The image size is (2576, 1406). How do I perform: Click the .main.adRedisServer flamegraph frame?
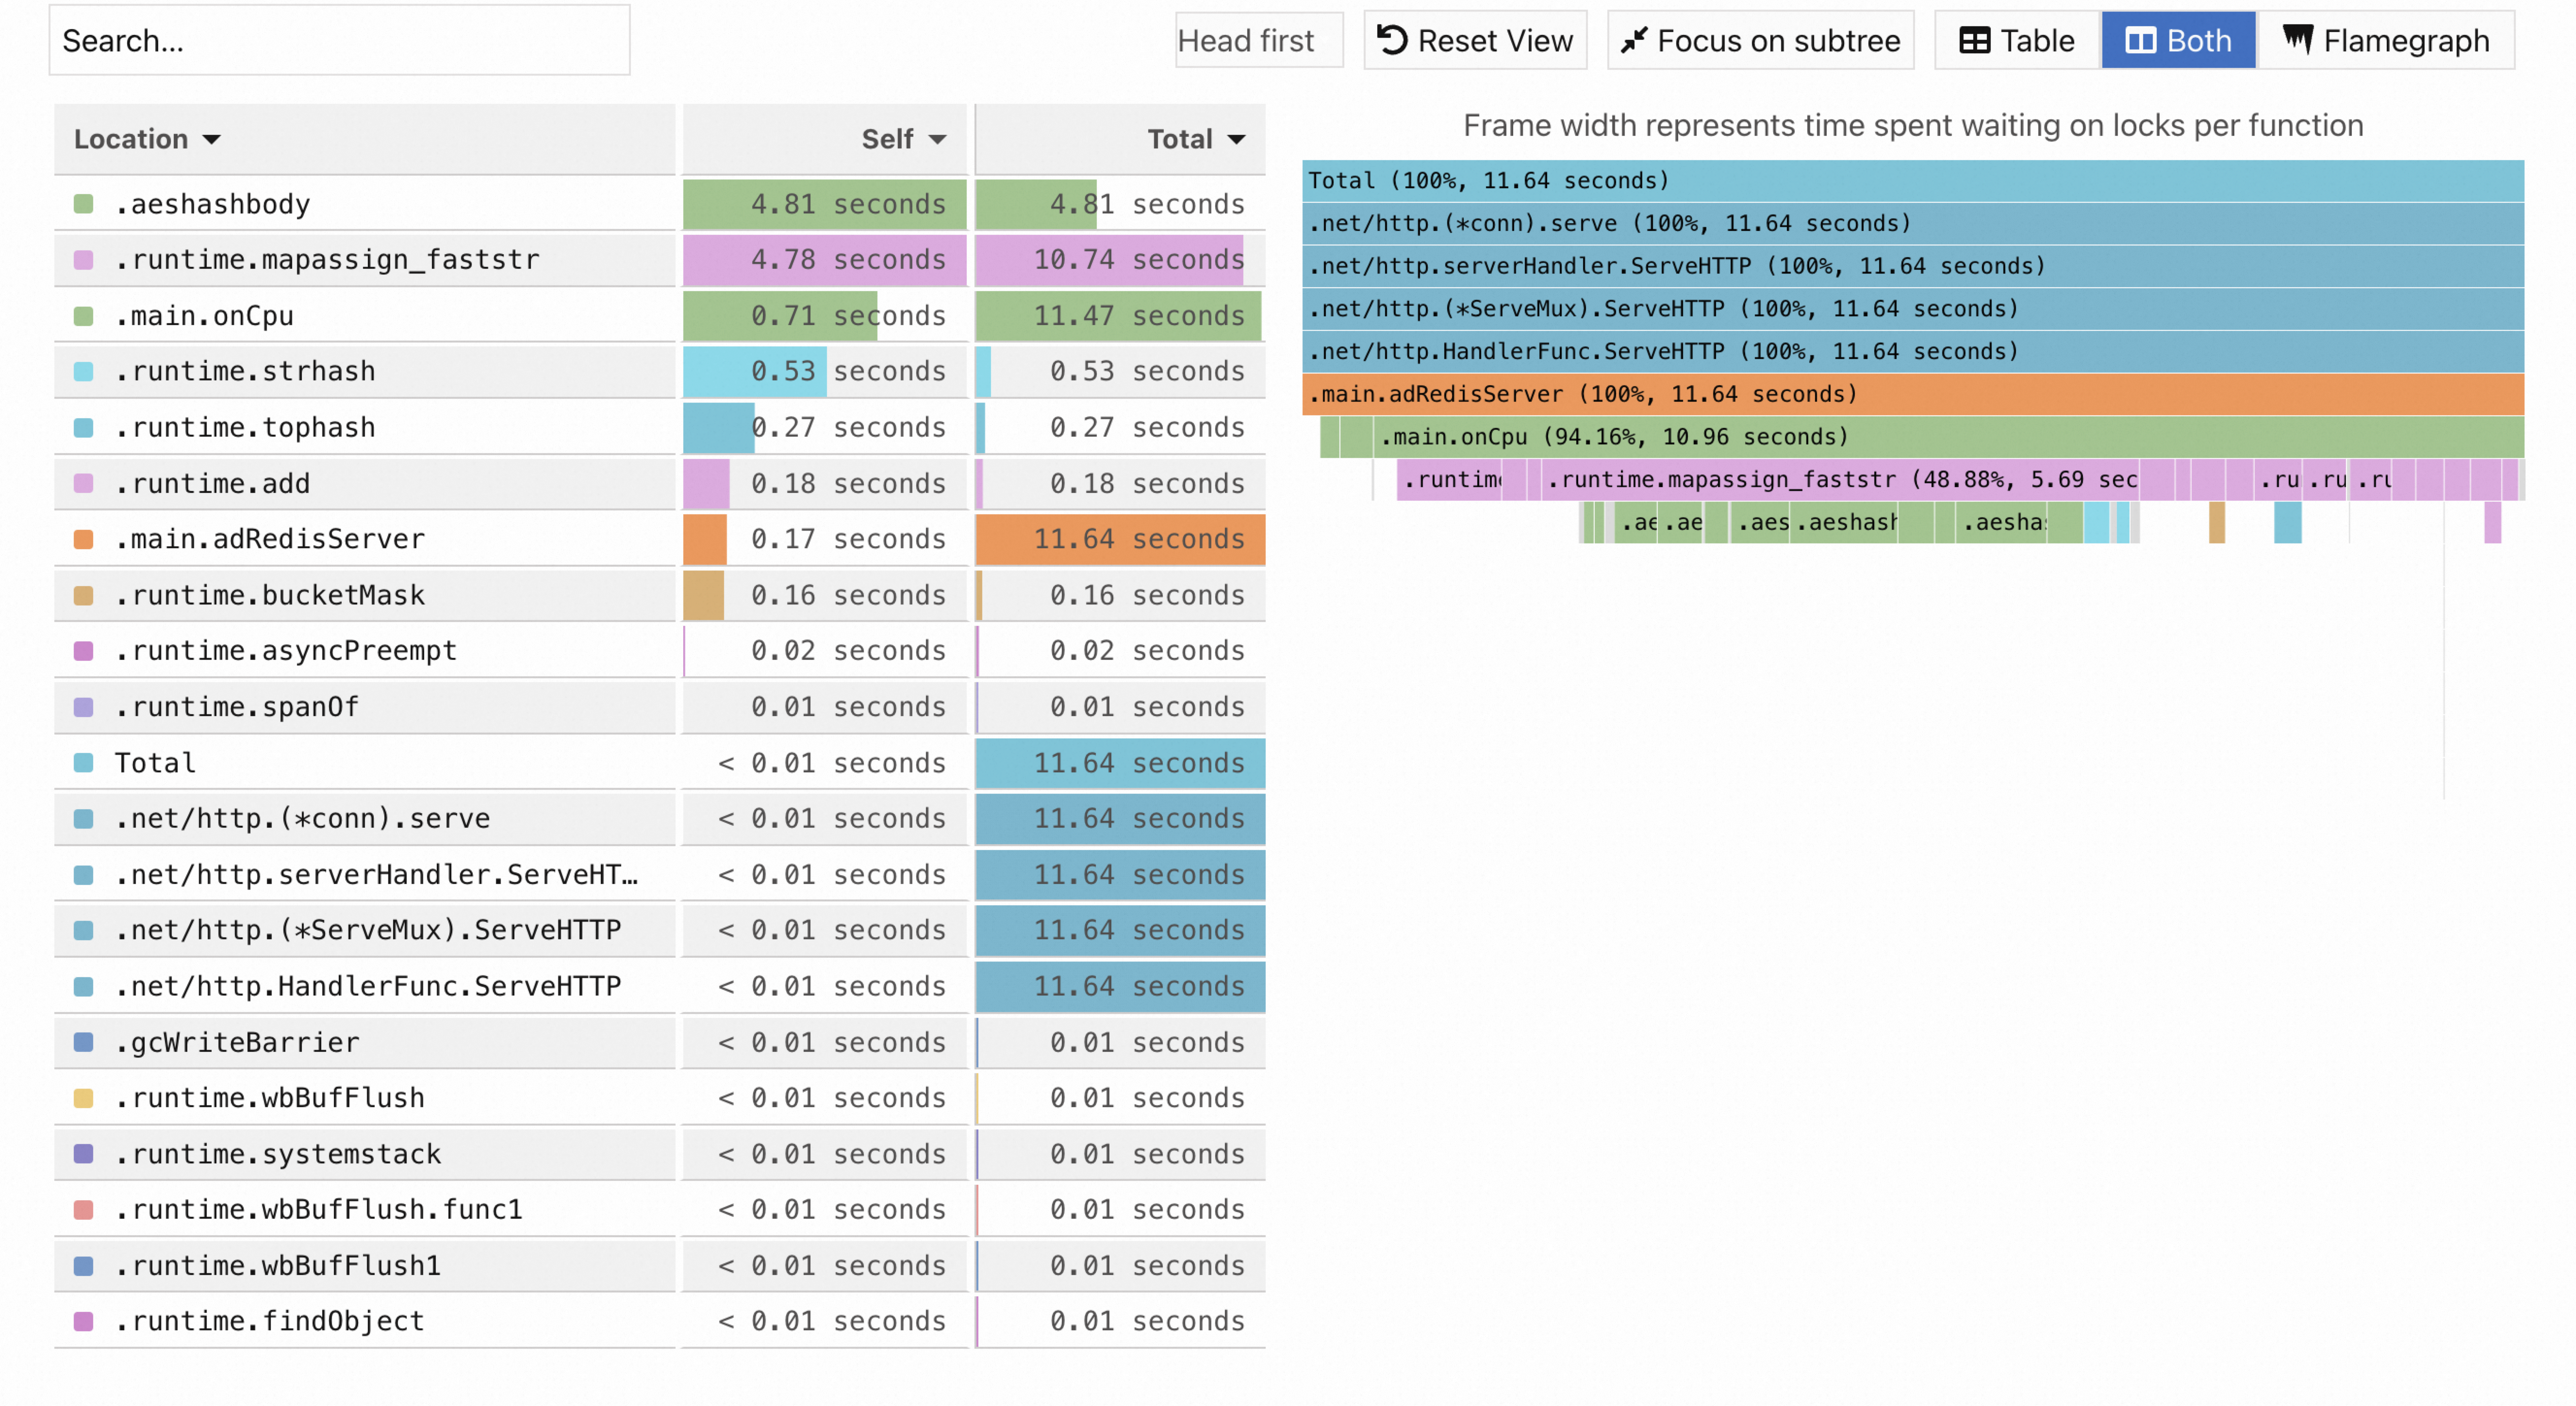coord(1913,394)
